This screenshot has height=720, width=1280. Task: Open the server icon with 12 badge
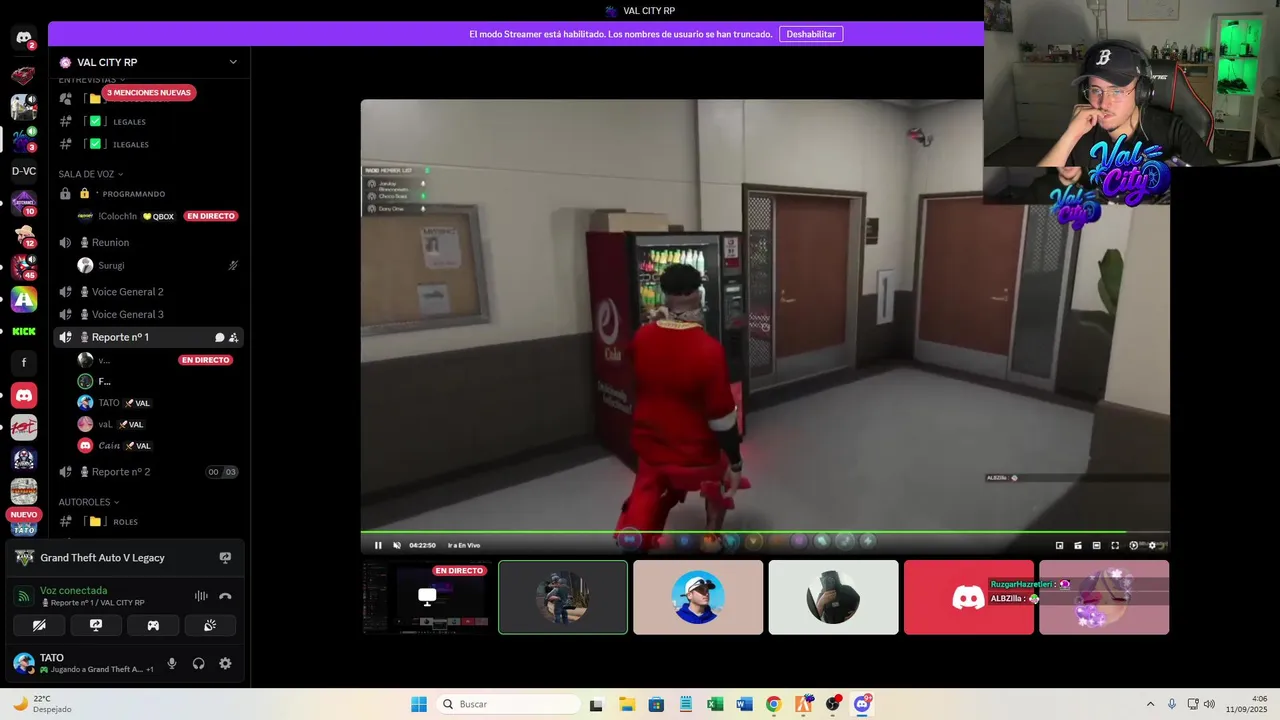24,235
